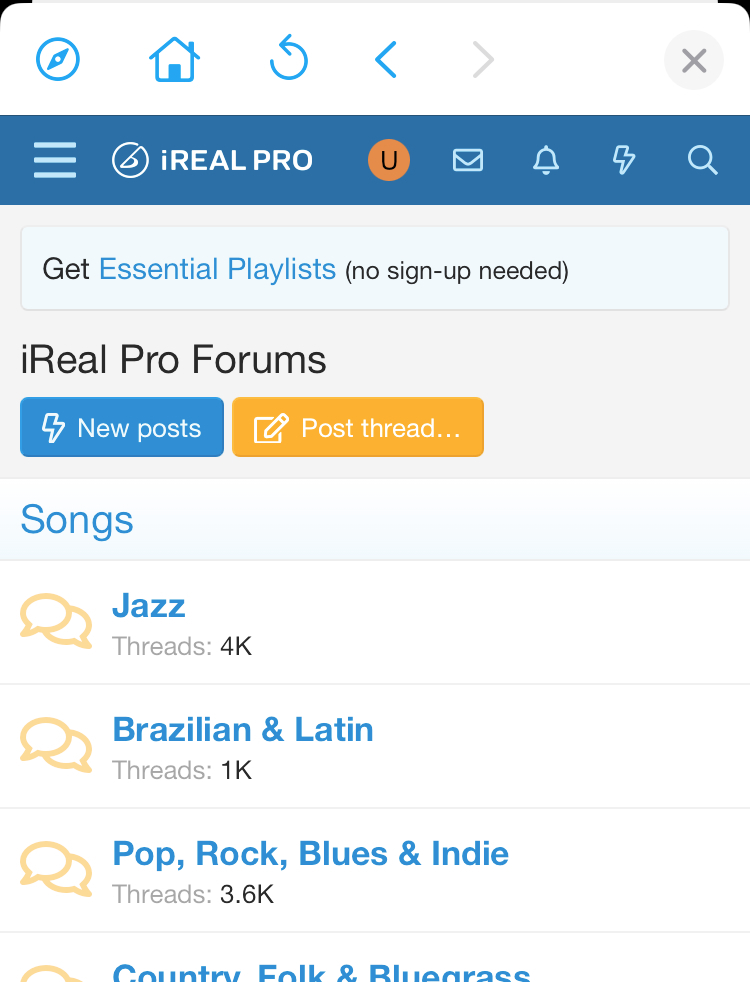Open the user avatar account menu
750x982 pixels.
389,160
